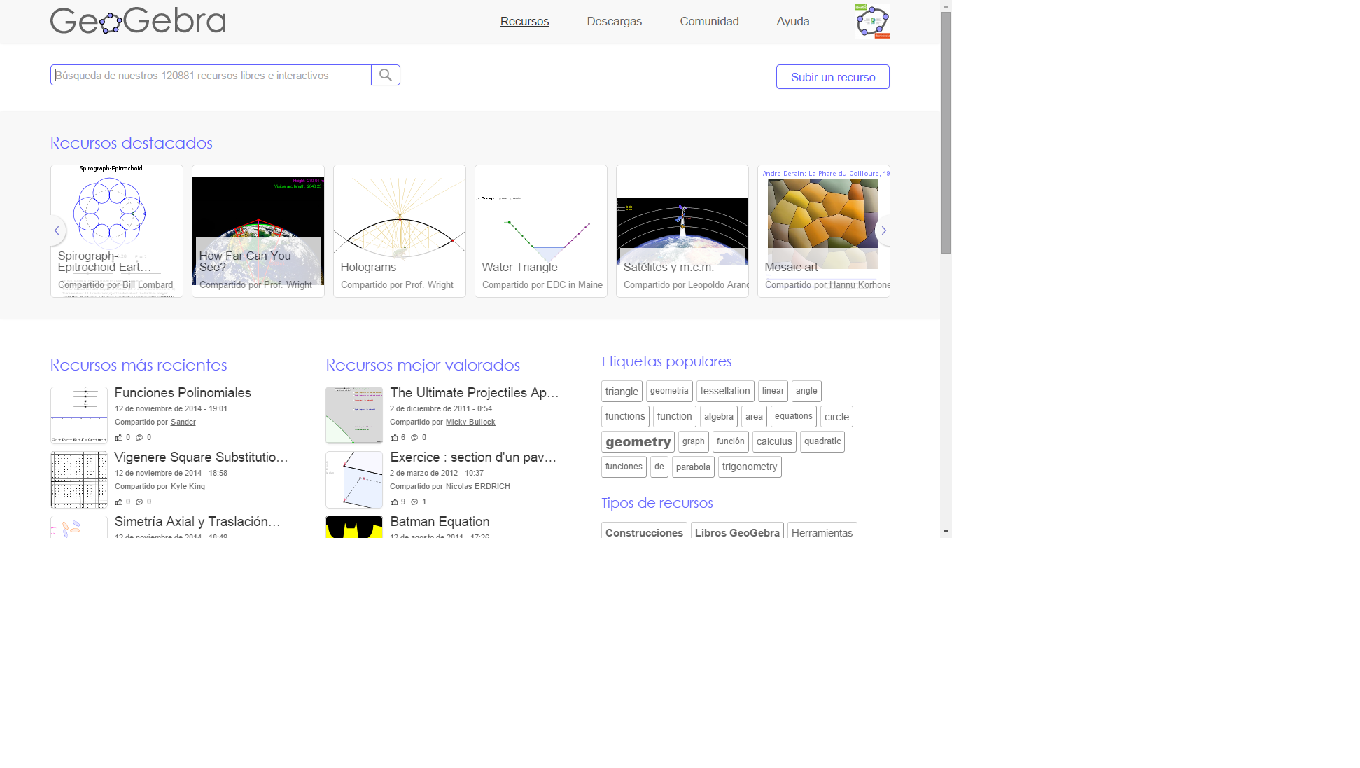
Task: Select the parabola tag
Action: point(693,467)
